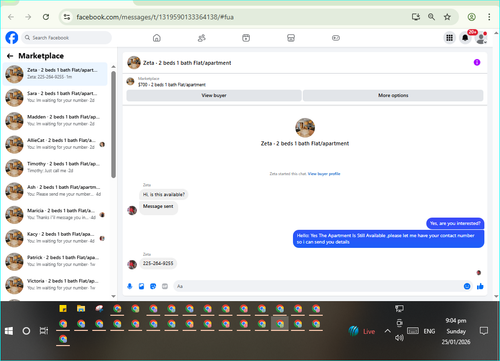The image size is (500, 361).
Task: Open the Victoria conversation
Action: pyautogui.click(x=55, y=285)
